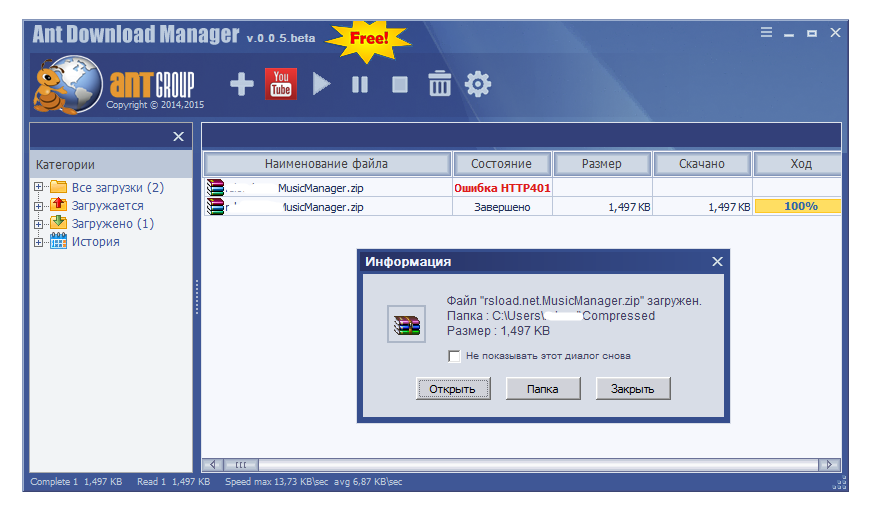Click the Загружено download-arrow icon
This screenshot has height=513, width=871.
pyautogui.click(x=58, y=223)
